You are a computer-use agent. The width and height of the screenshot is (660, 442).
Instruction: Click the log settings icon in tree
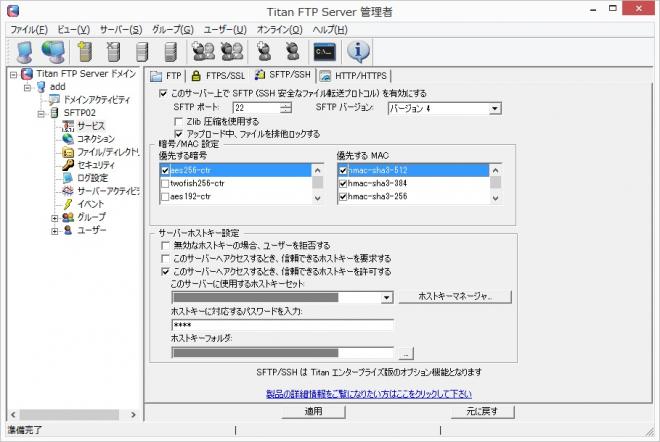(x=67, y=178)
